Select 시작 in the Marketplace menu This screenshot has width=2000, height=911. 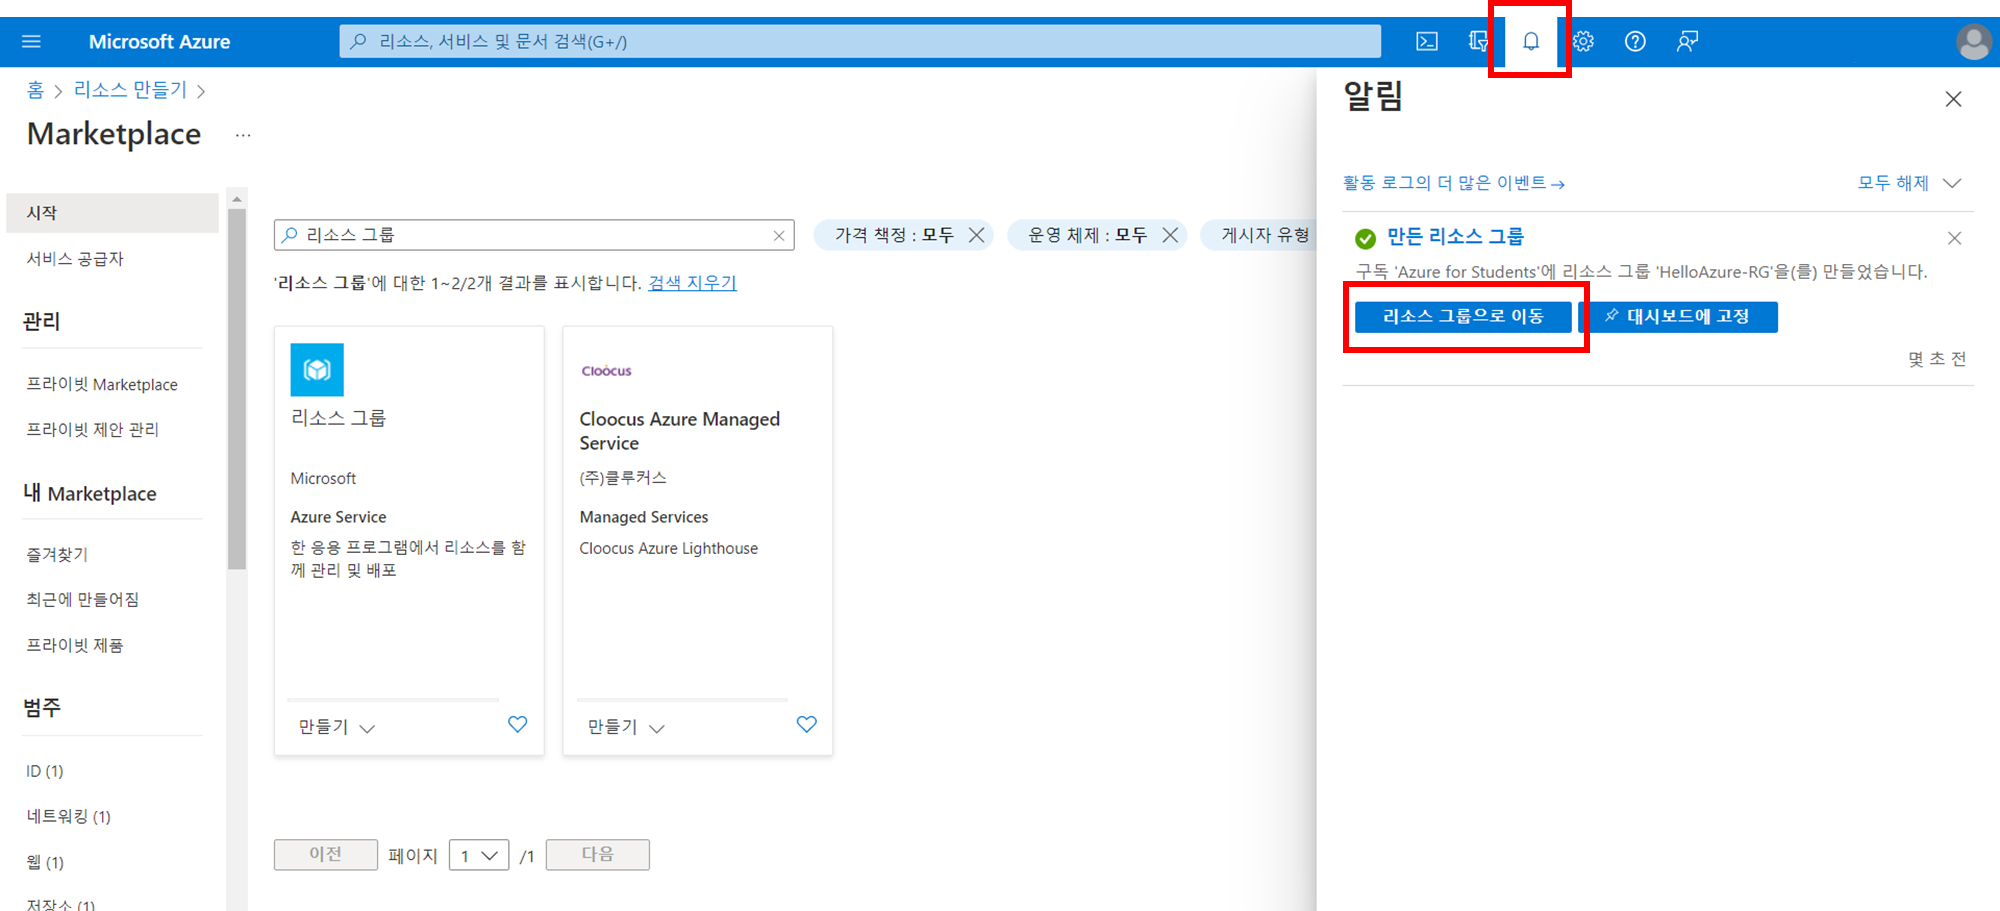point(112,213)
